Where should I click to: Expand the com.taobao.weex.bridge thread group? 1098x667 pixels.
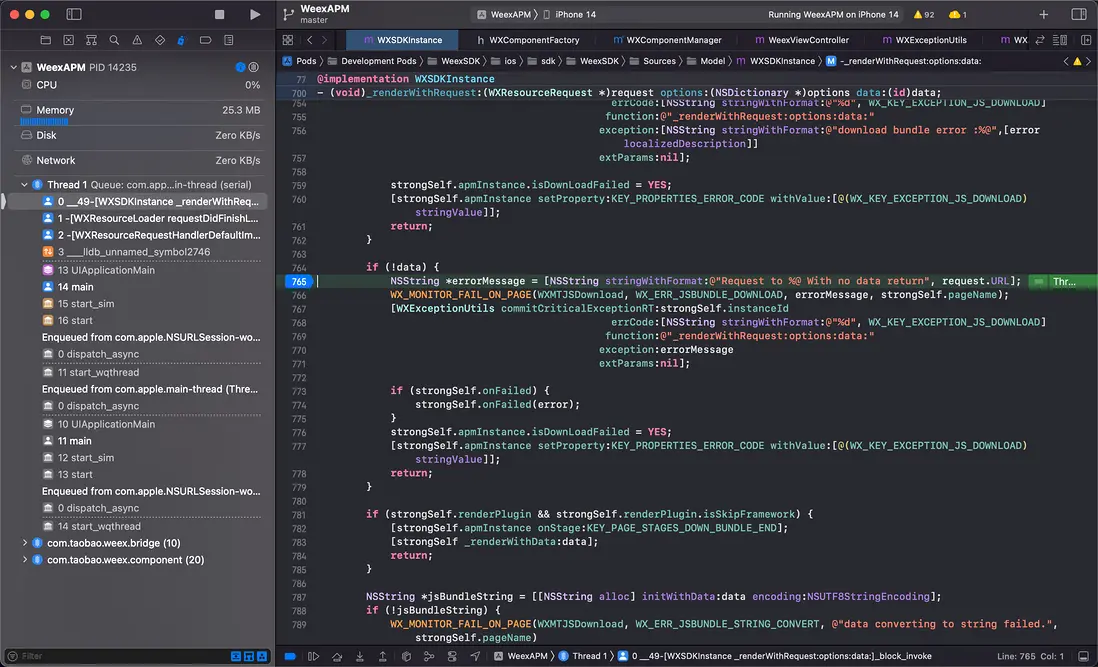coord(25,543)
